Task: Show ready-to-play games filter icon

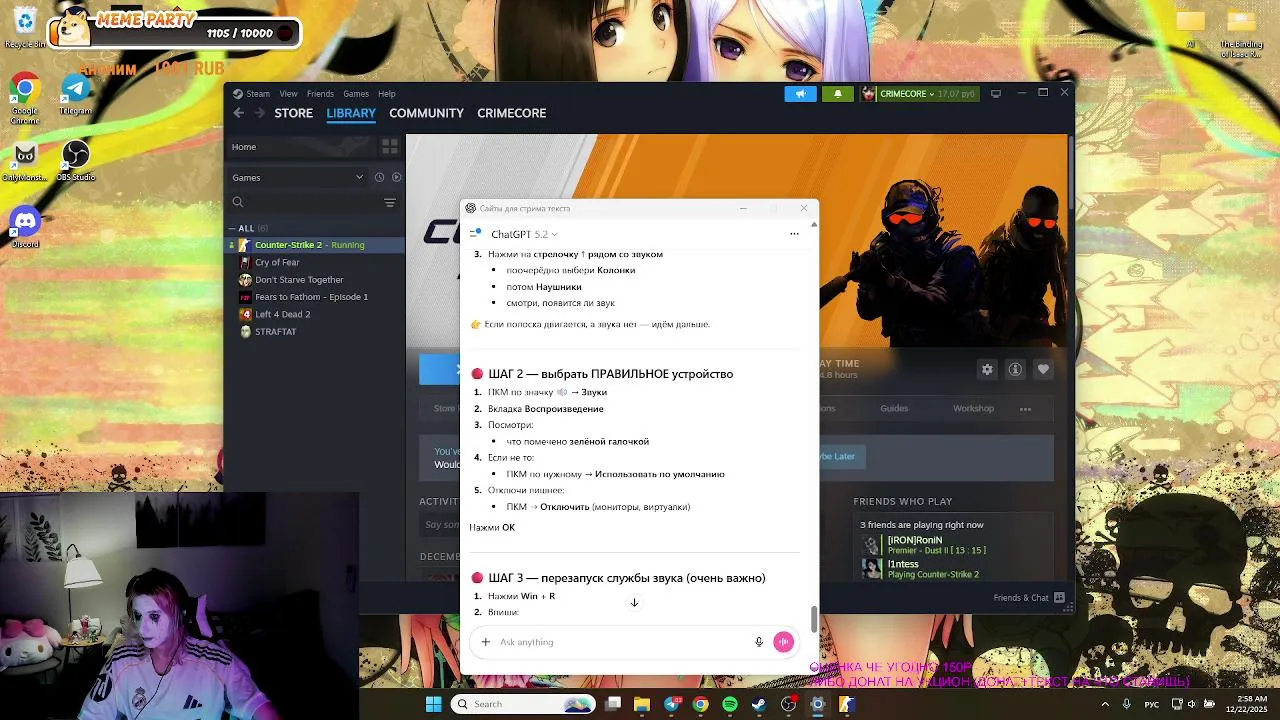Action: [396, 177]
